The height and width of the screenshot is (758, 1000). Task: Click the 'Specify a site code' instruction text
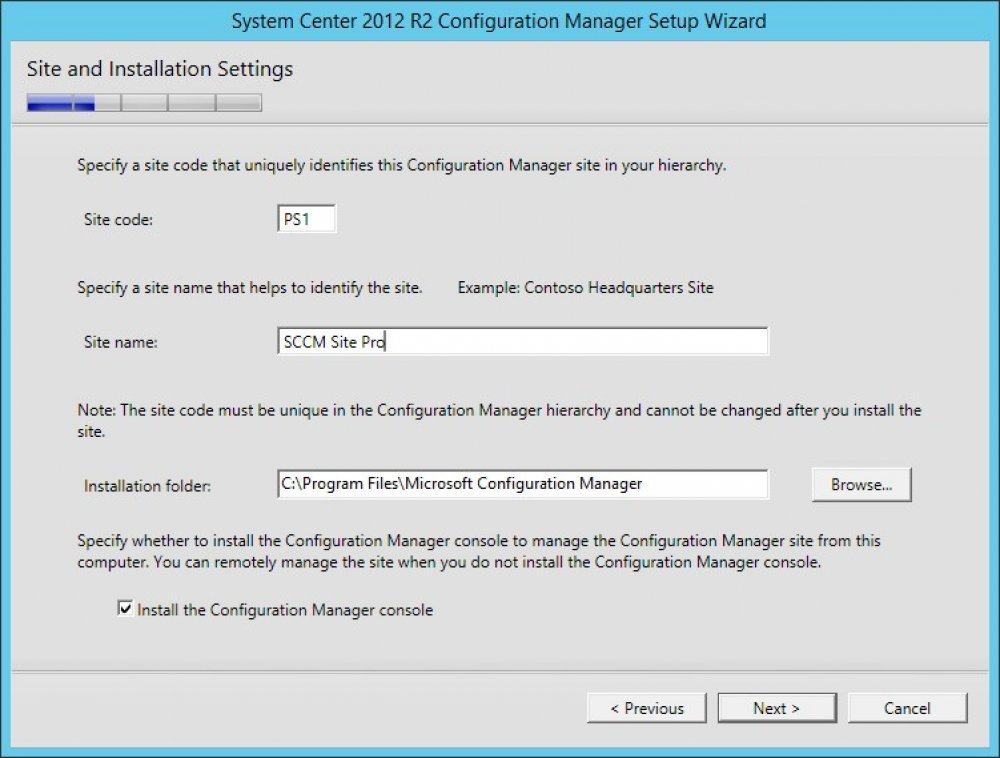[x=402, y=165]
